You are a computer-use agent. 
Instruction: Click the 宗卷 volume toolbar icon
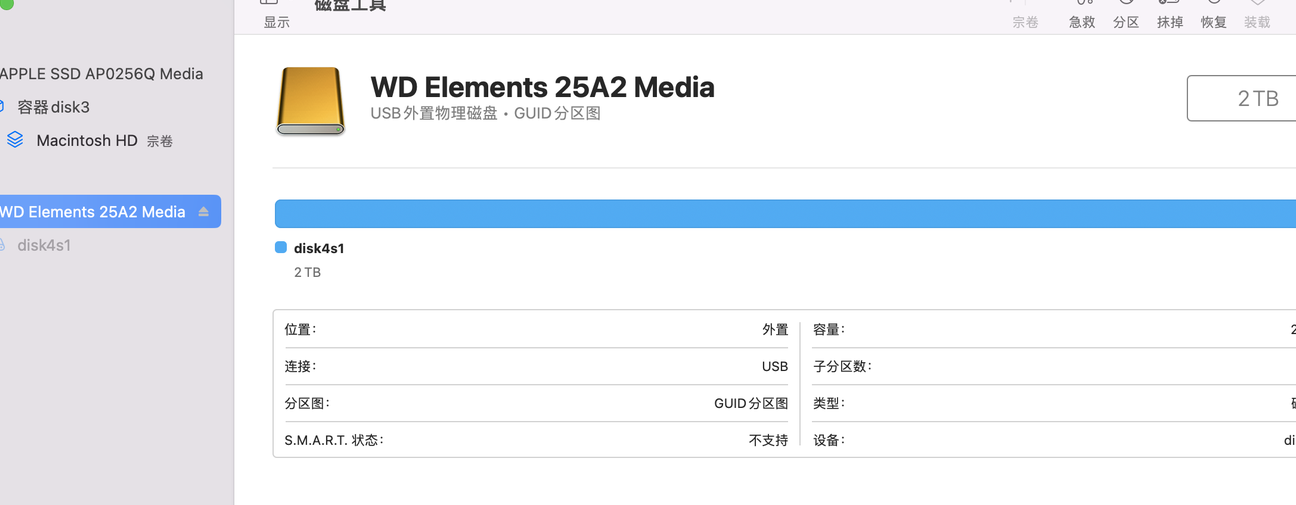[1025, 15]
